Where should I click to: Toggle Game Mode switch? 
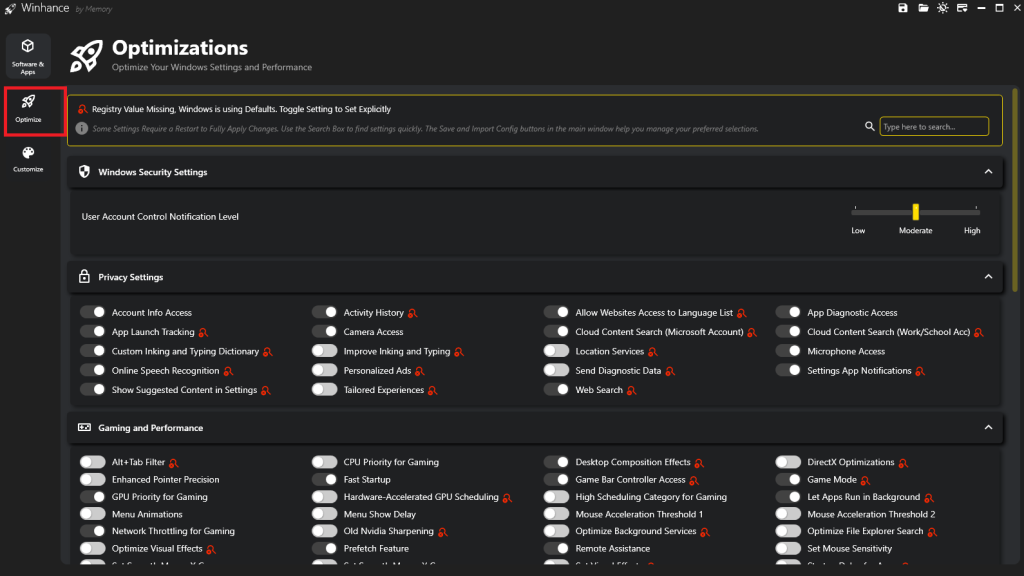(788, 479)
